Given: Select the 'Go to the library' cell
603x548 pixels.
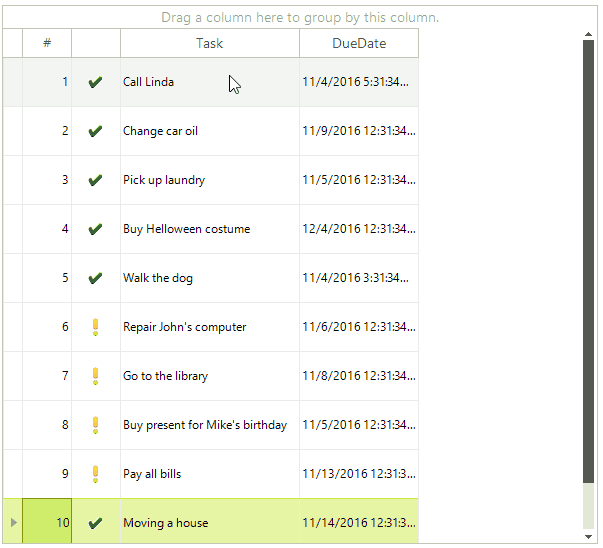Looking at the screenshot, I should [210, 376].
